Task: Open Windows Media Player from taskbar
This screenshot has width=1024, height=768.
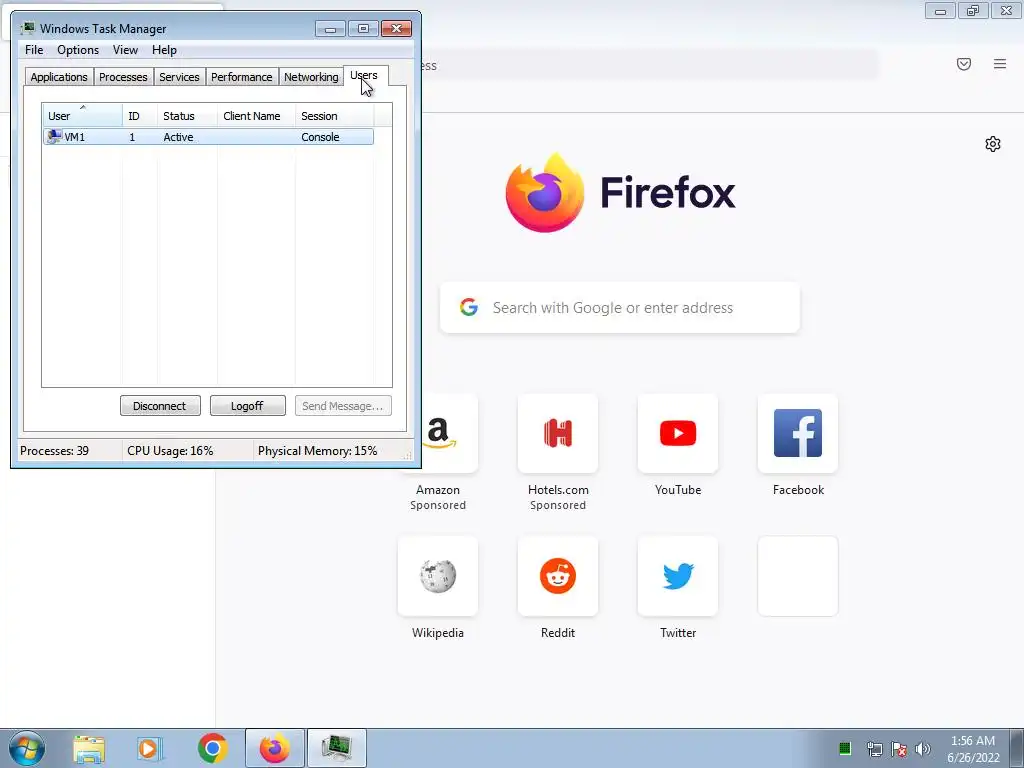Action: point(150,748)
